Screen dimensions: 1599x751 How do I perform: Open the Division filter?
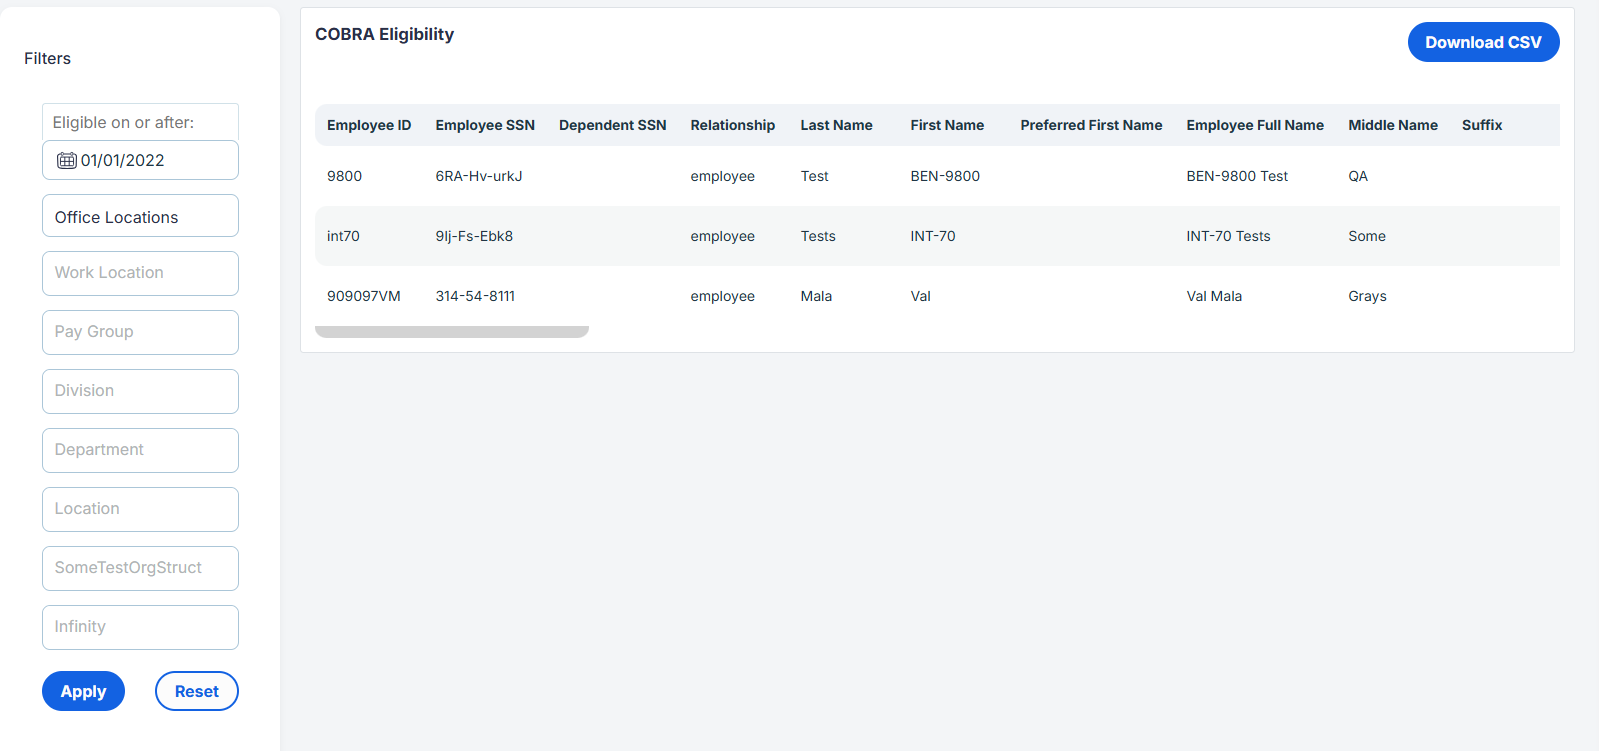[x=140, y=391]
